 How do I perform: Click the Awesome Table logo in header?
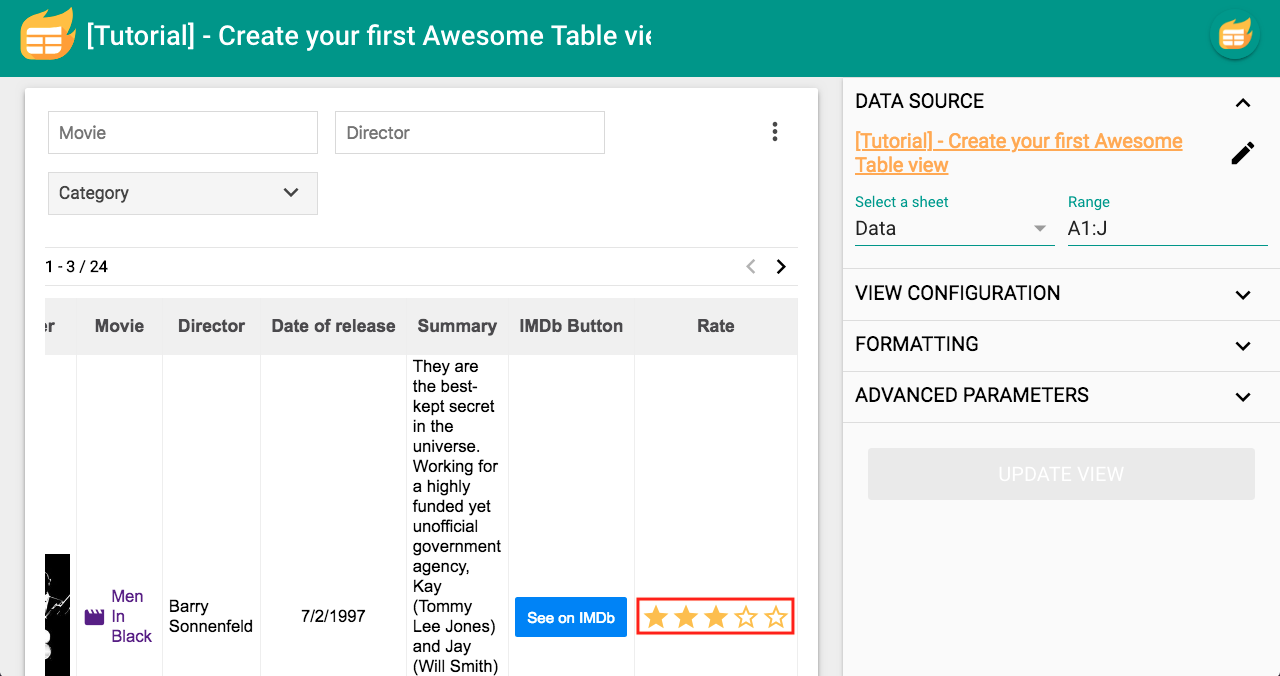pyautogui.click(x=47, y=35)
